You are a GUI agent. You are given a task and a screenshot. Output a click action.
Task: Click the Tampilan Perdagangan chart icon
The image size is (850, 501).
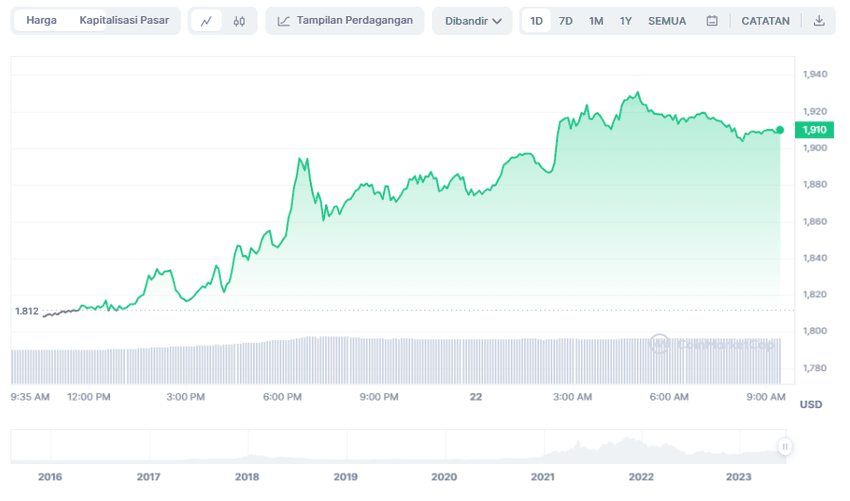click(284, 21)
